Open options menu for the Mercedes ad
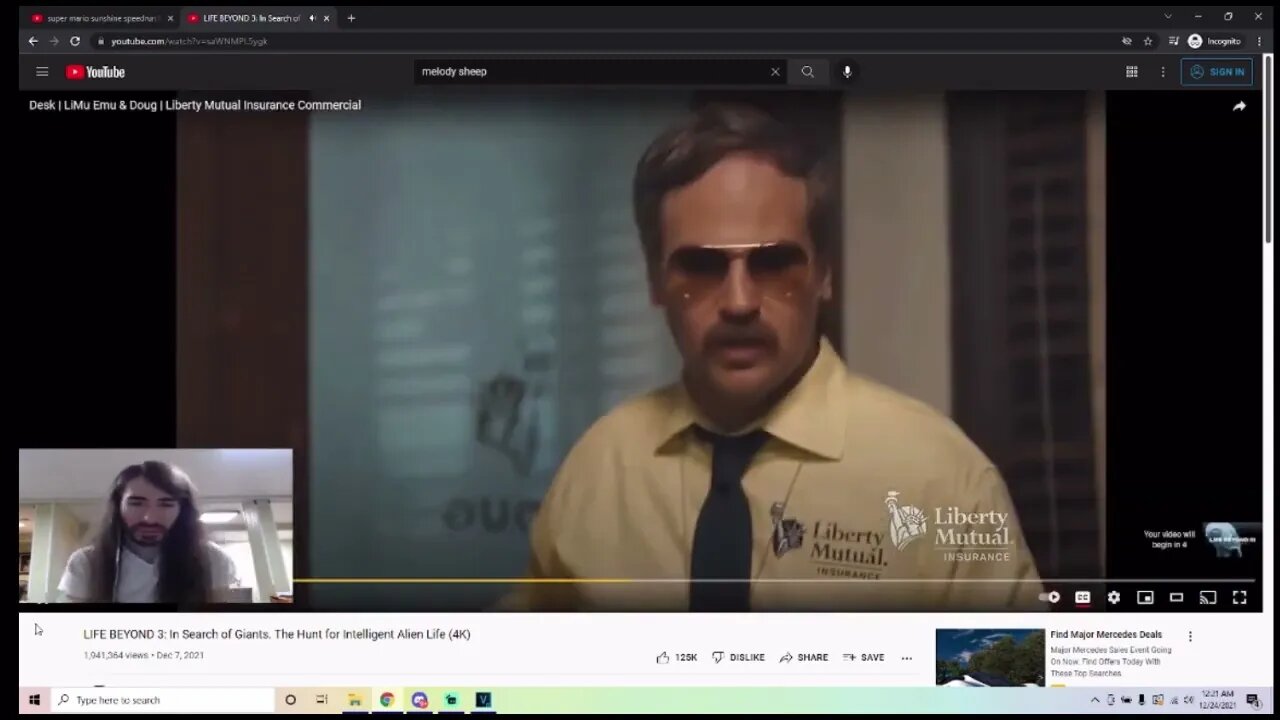The height and width of the screenshot is (720, 1280). click(x=1190, y=636)
